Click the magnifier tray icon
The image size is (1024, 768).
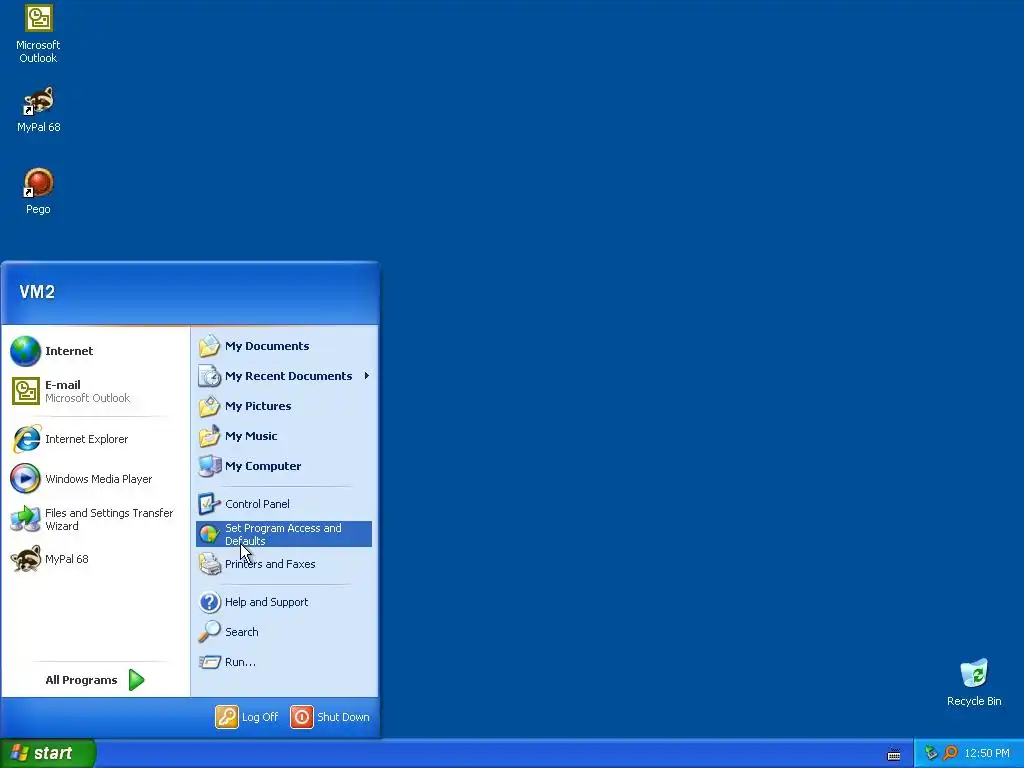(x=950, y=753)
